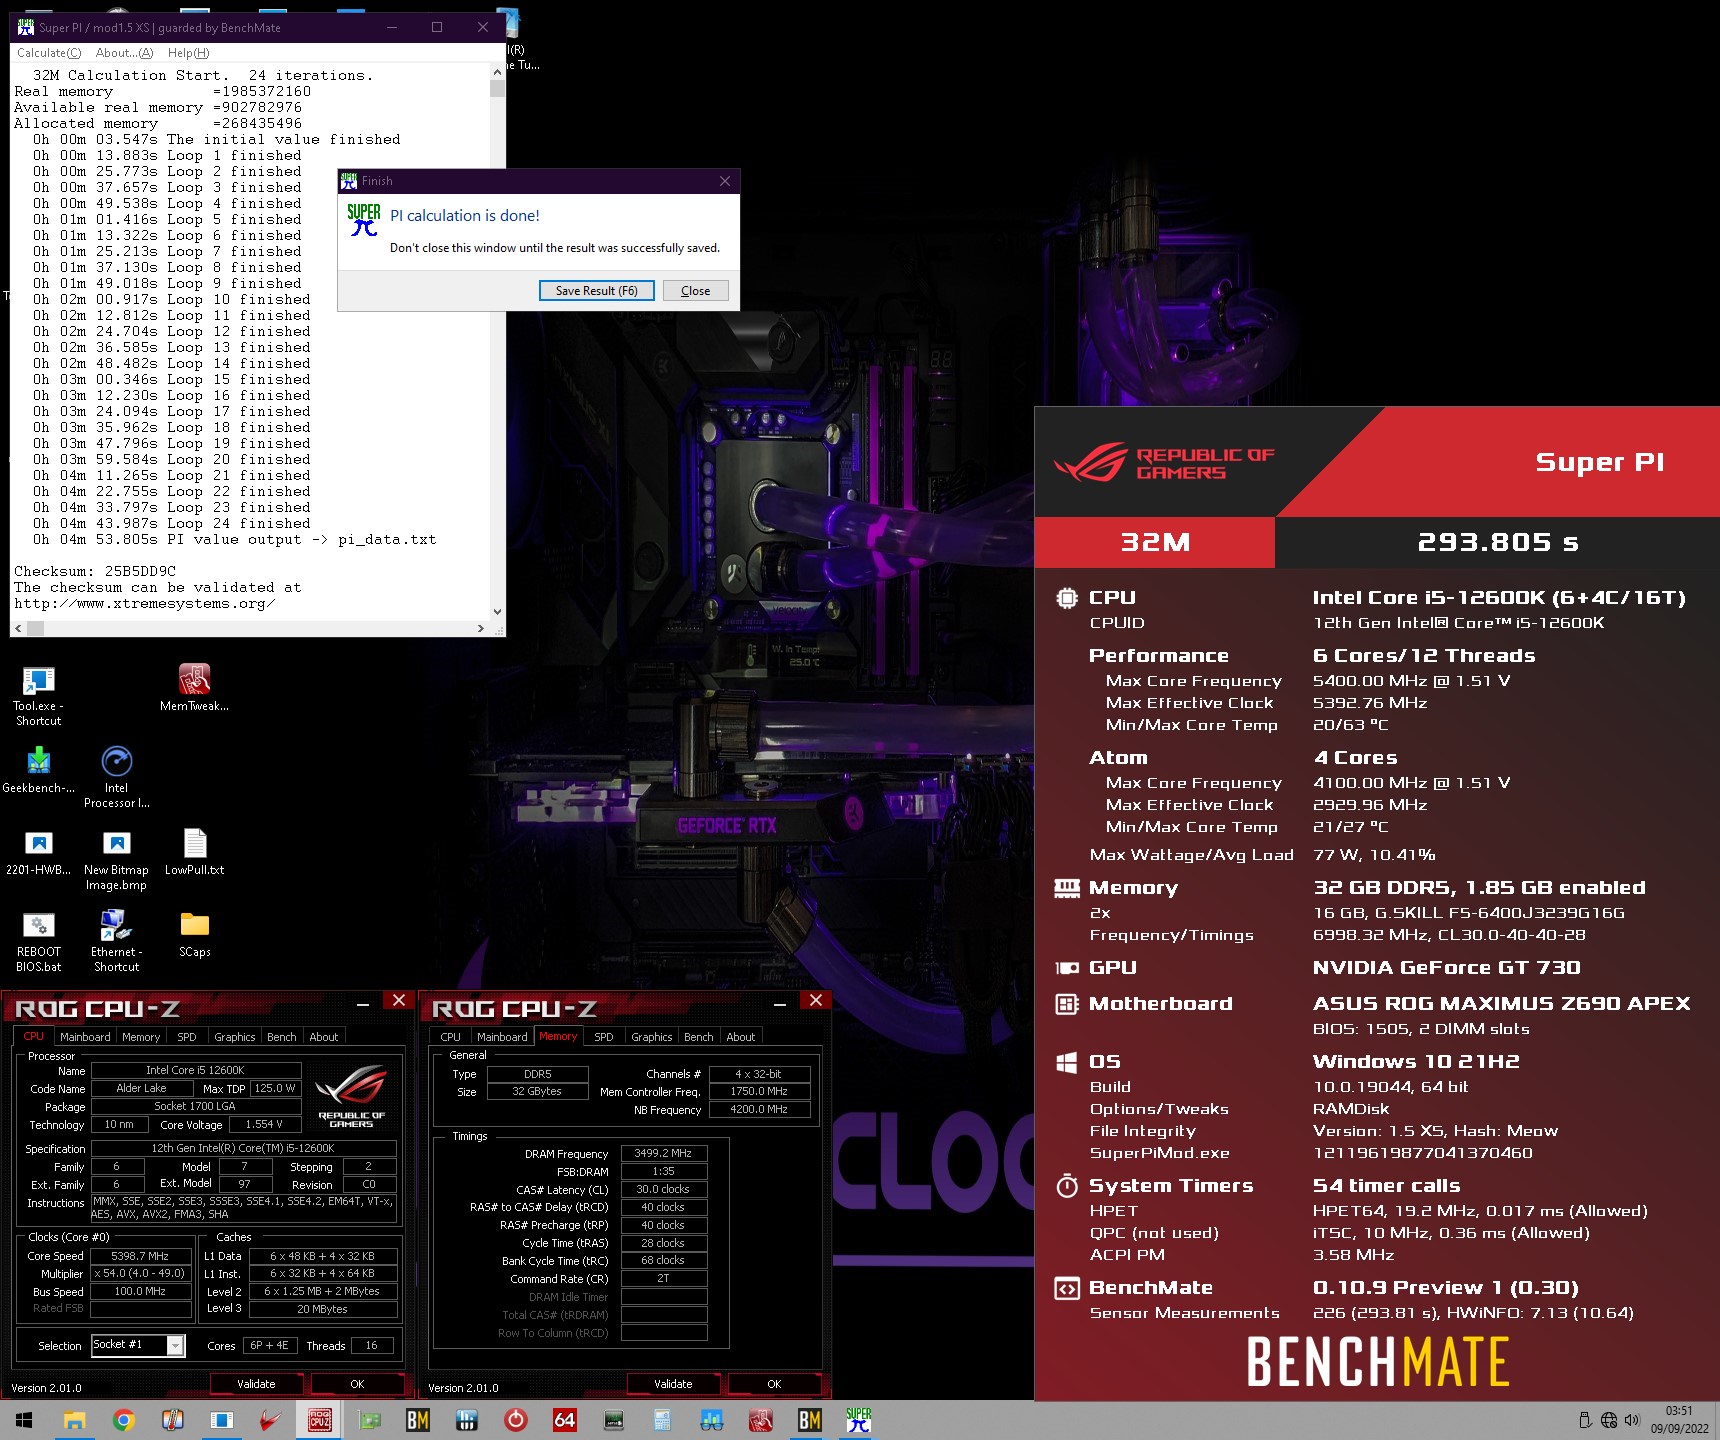Click the red checkmark taskbar icon
This screenshot has width=1720, height=1440.
click(270, 1420)
